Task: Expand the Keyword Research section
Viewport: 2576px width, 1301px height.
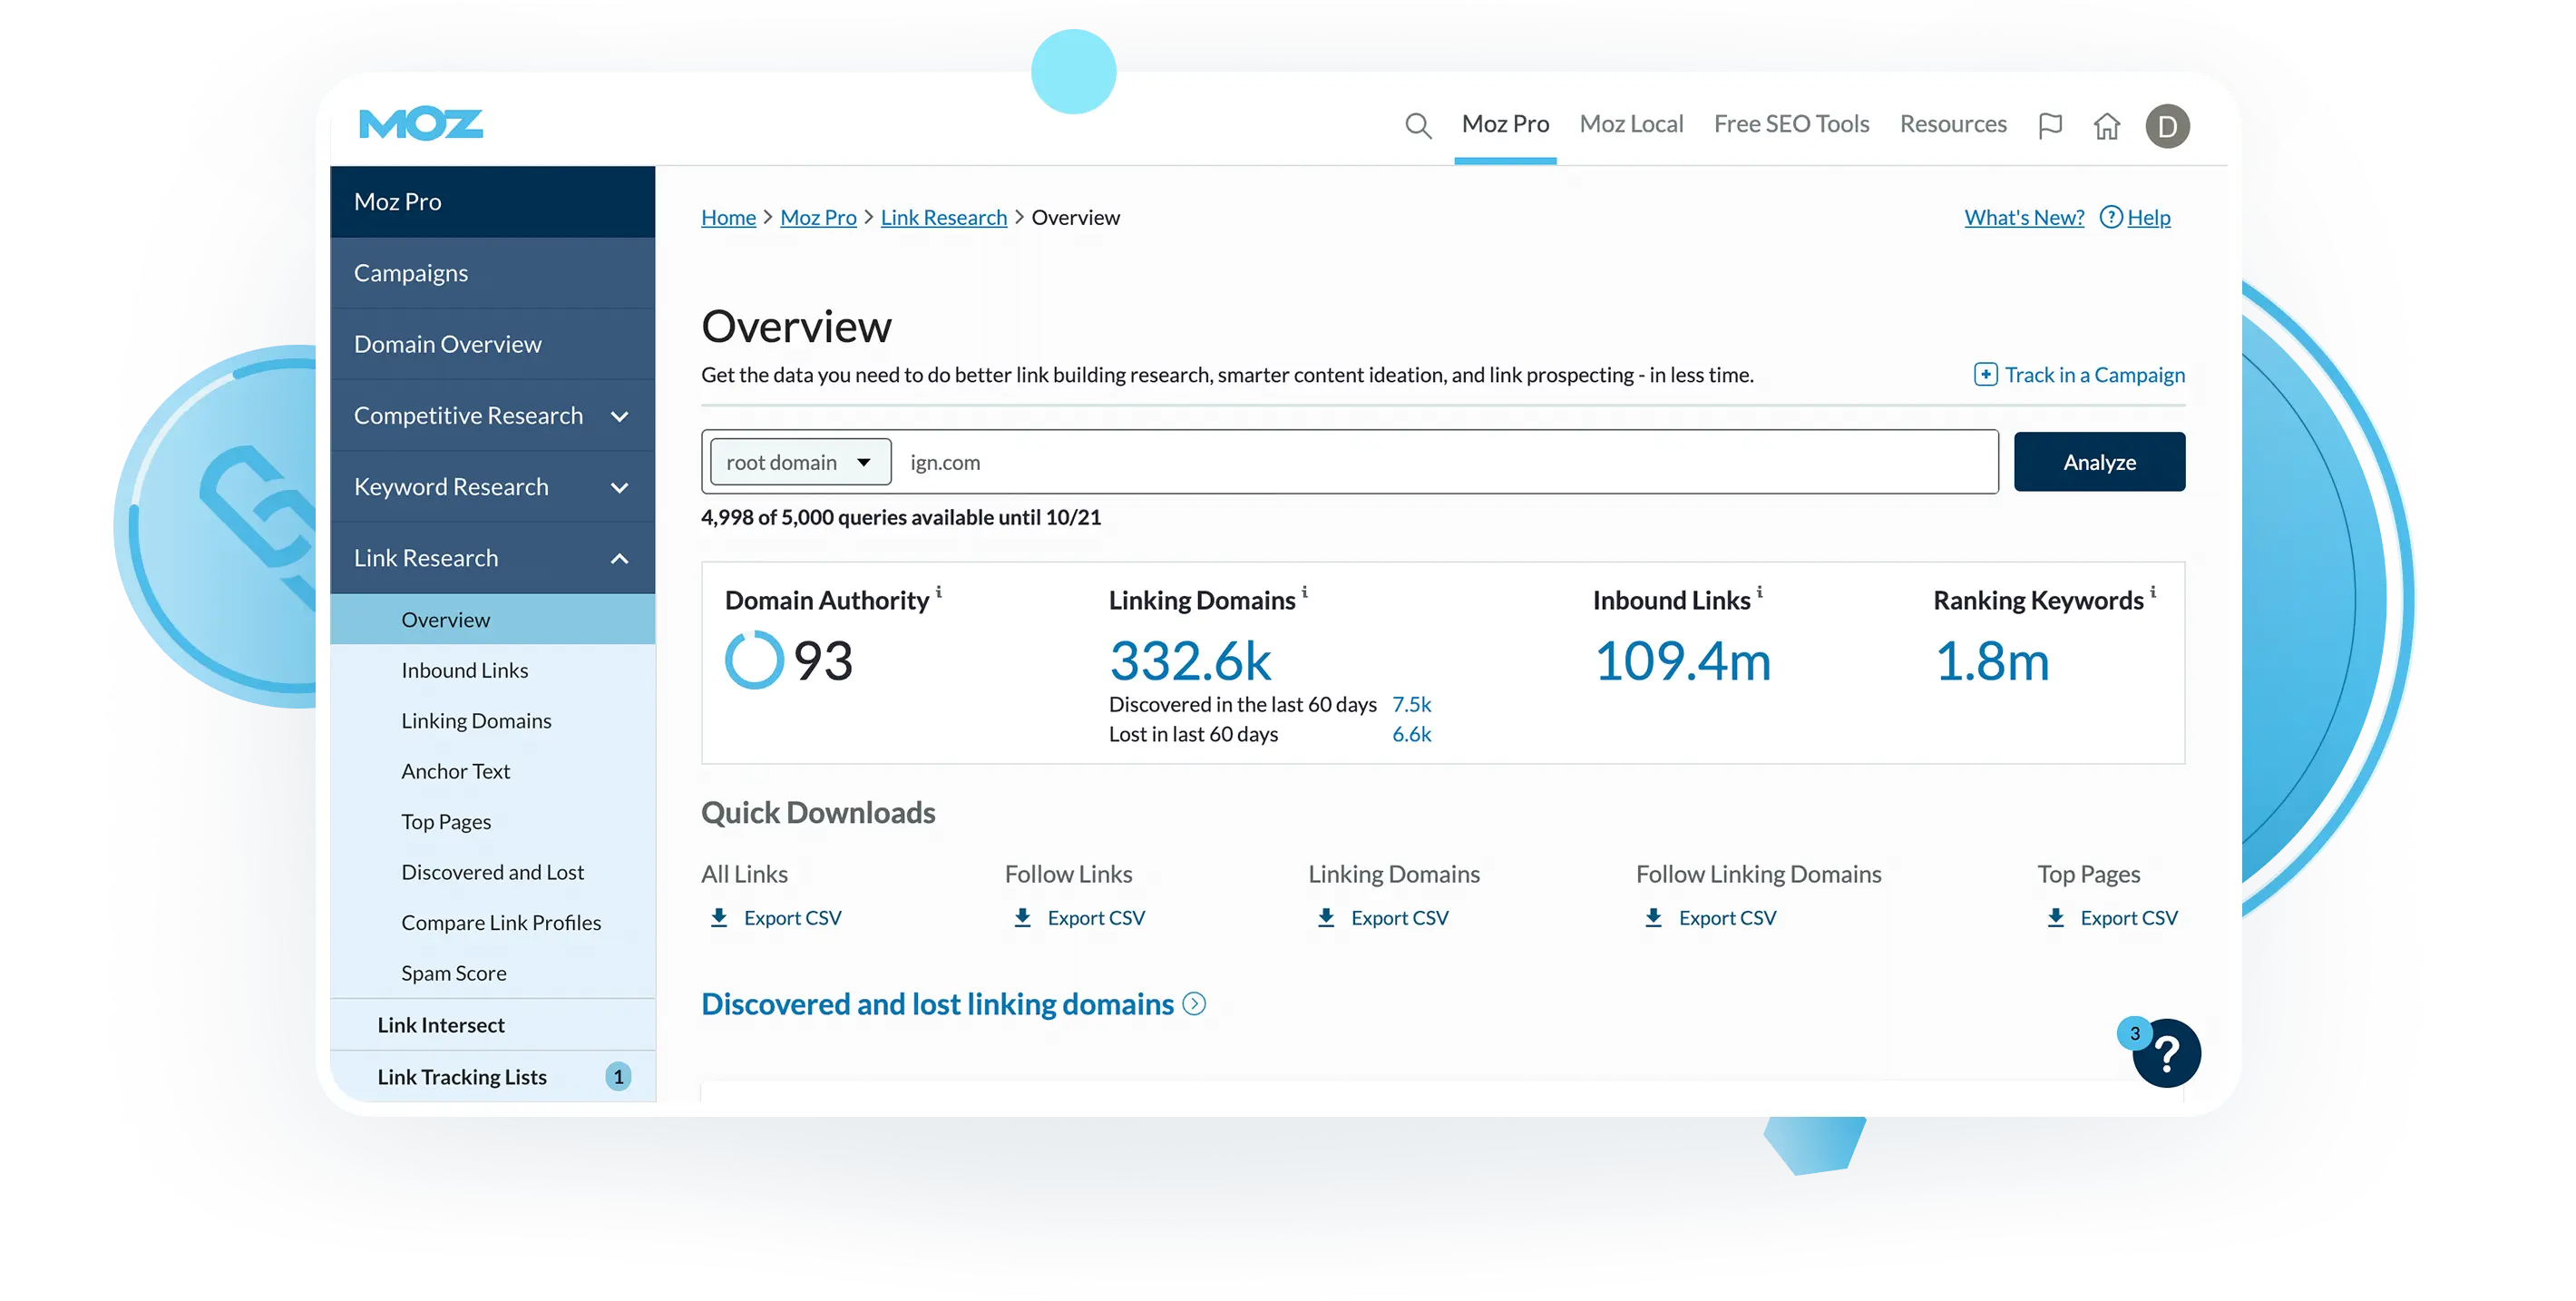Action: [620, 487]
